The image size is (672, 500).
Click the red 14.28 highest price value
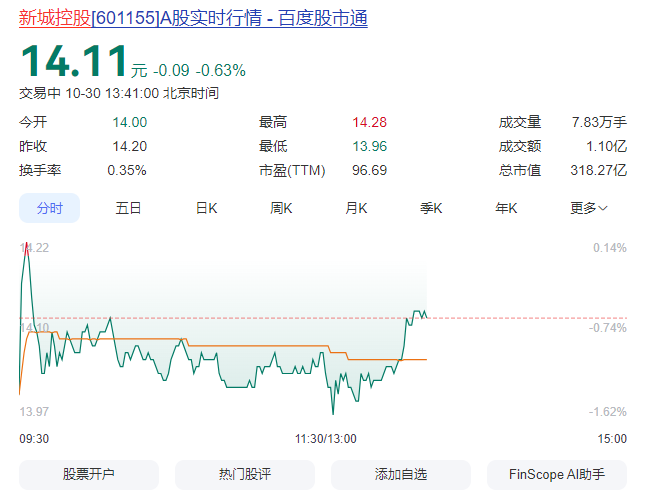[369, 122]
